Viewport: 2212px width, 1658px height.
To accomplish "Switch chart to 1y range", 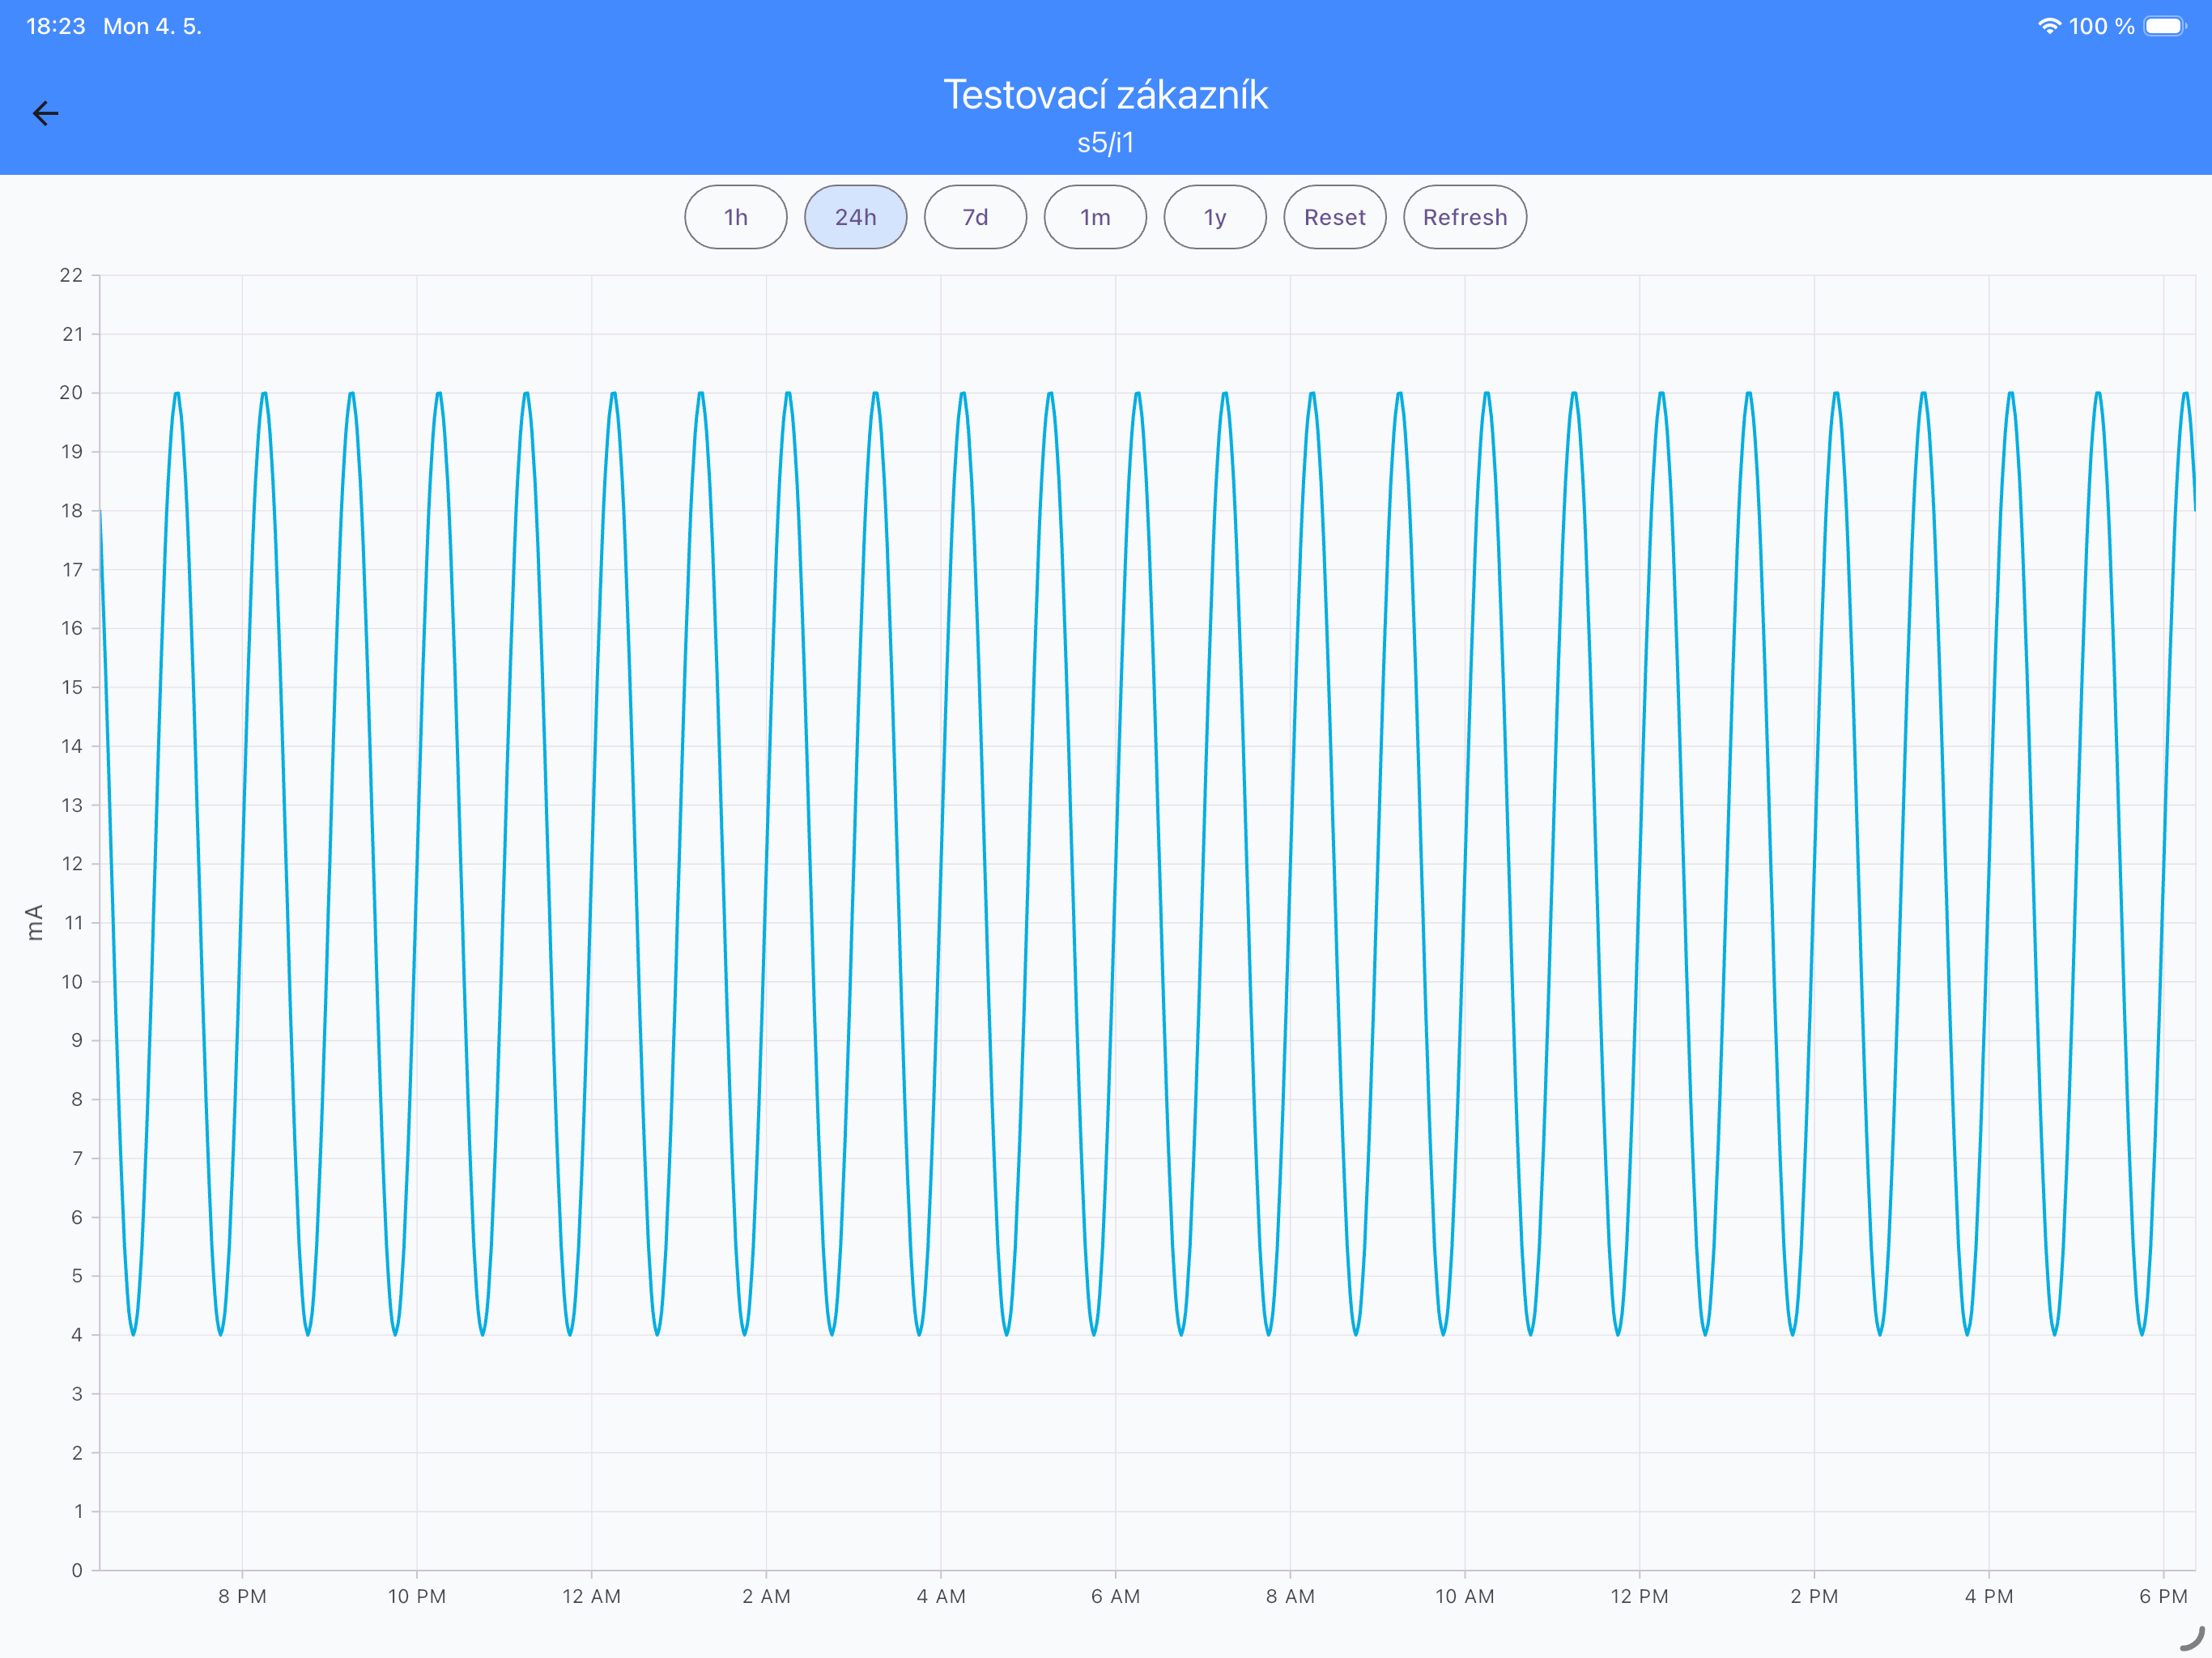I will pos(1215,217).
